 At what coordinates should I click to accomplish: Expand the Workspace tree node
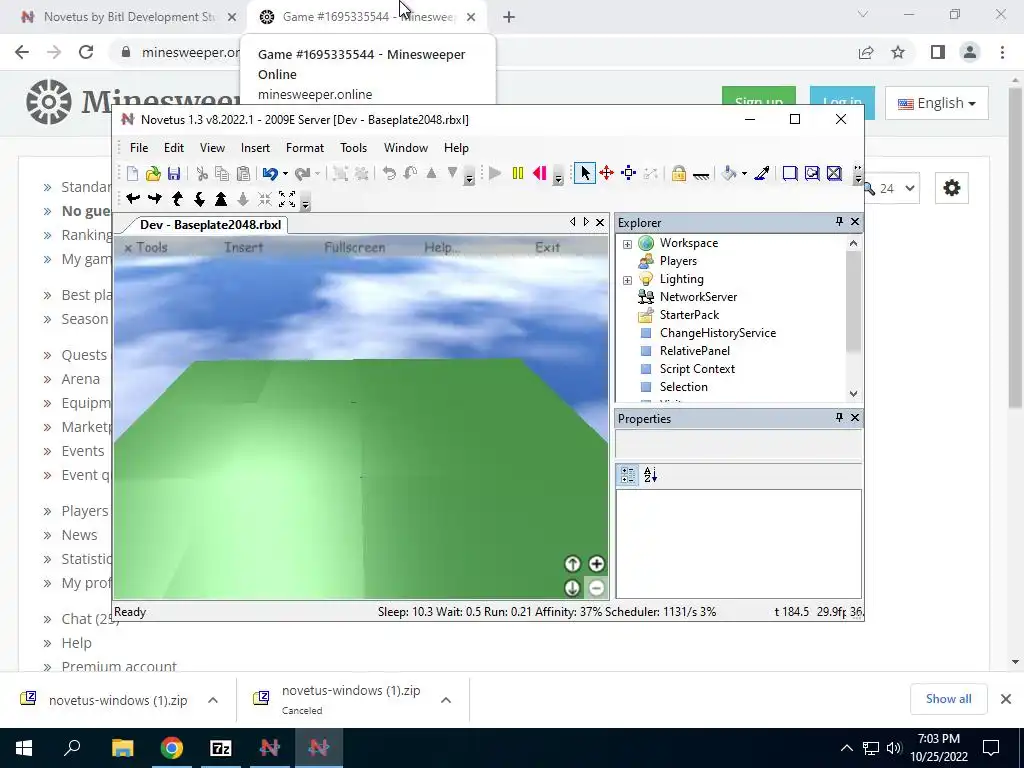point(628,244)
